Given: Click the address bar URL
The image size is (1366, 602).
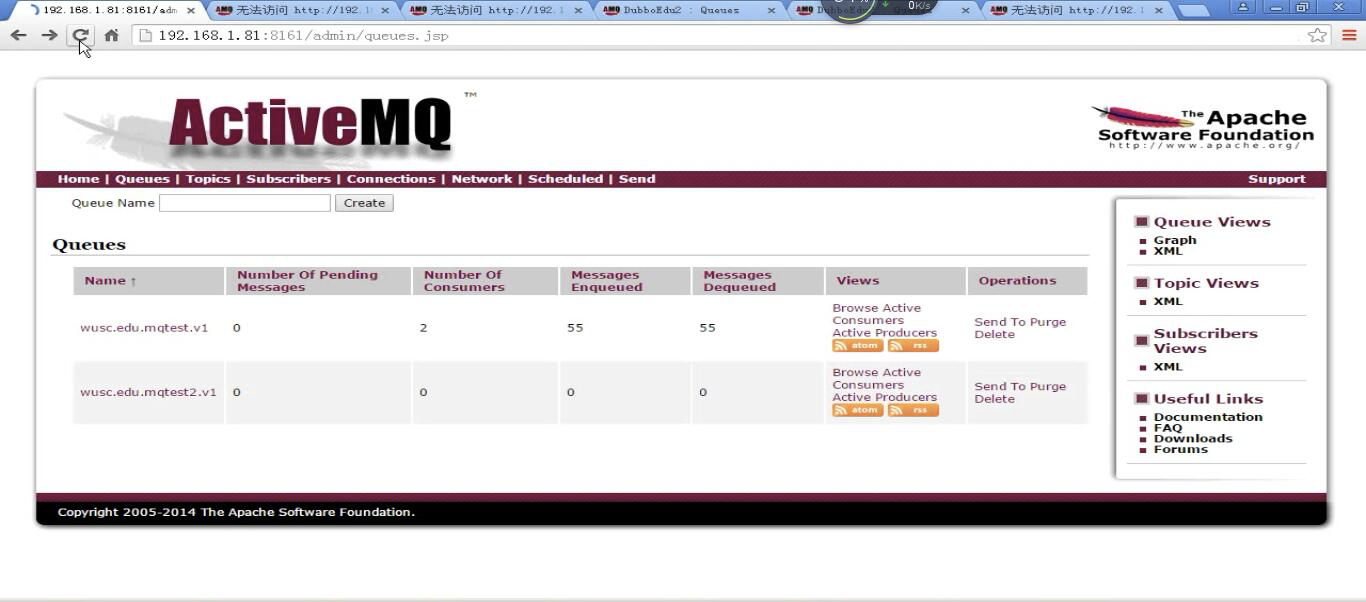Looking at the screenshot, I should click(303, 35).
